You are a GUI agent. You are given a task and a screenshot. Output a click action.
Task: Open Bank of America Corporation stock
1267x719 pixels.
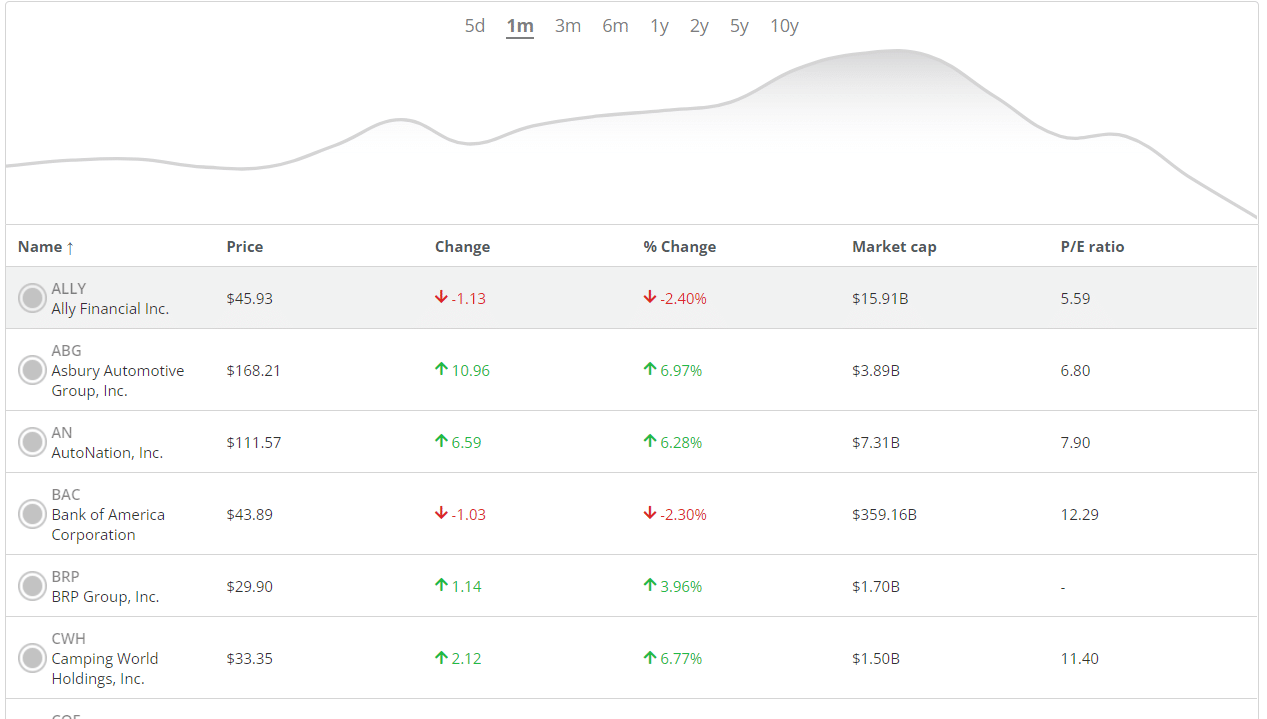pyautogui.click(x=108, y=525)
